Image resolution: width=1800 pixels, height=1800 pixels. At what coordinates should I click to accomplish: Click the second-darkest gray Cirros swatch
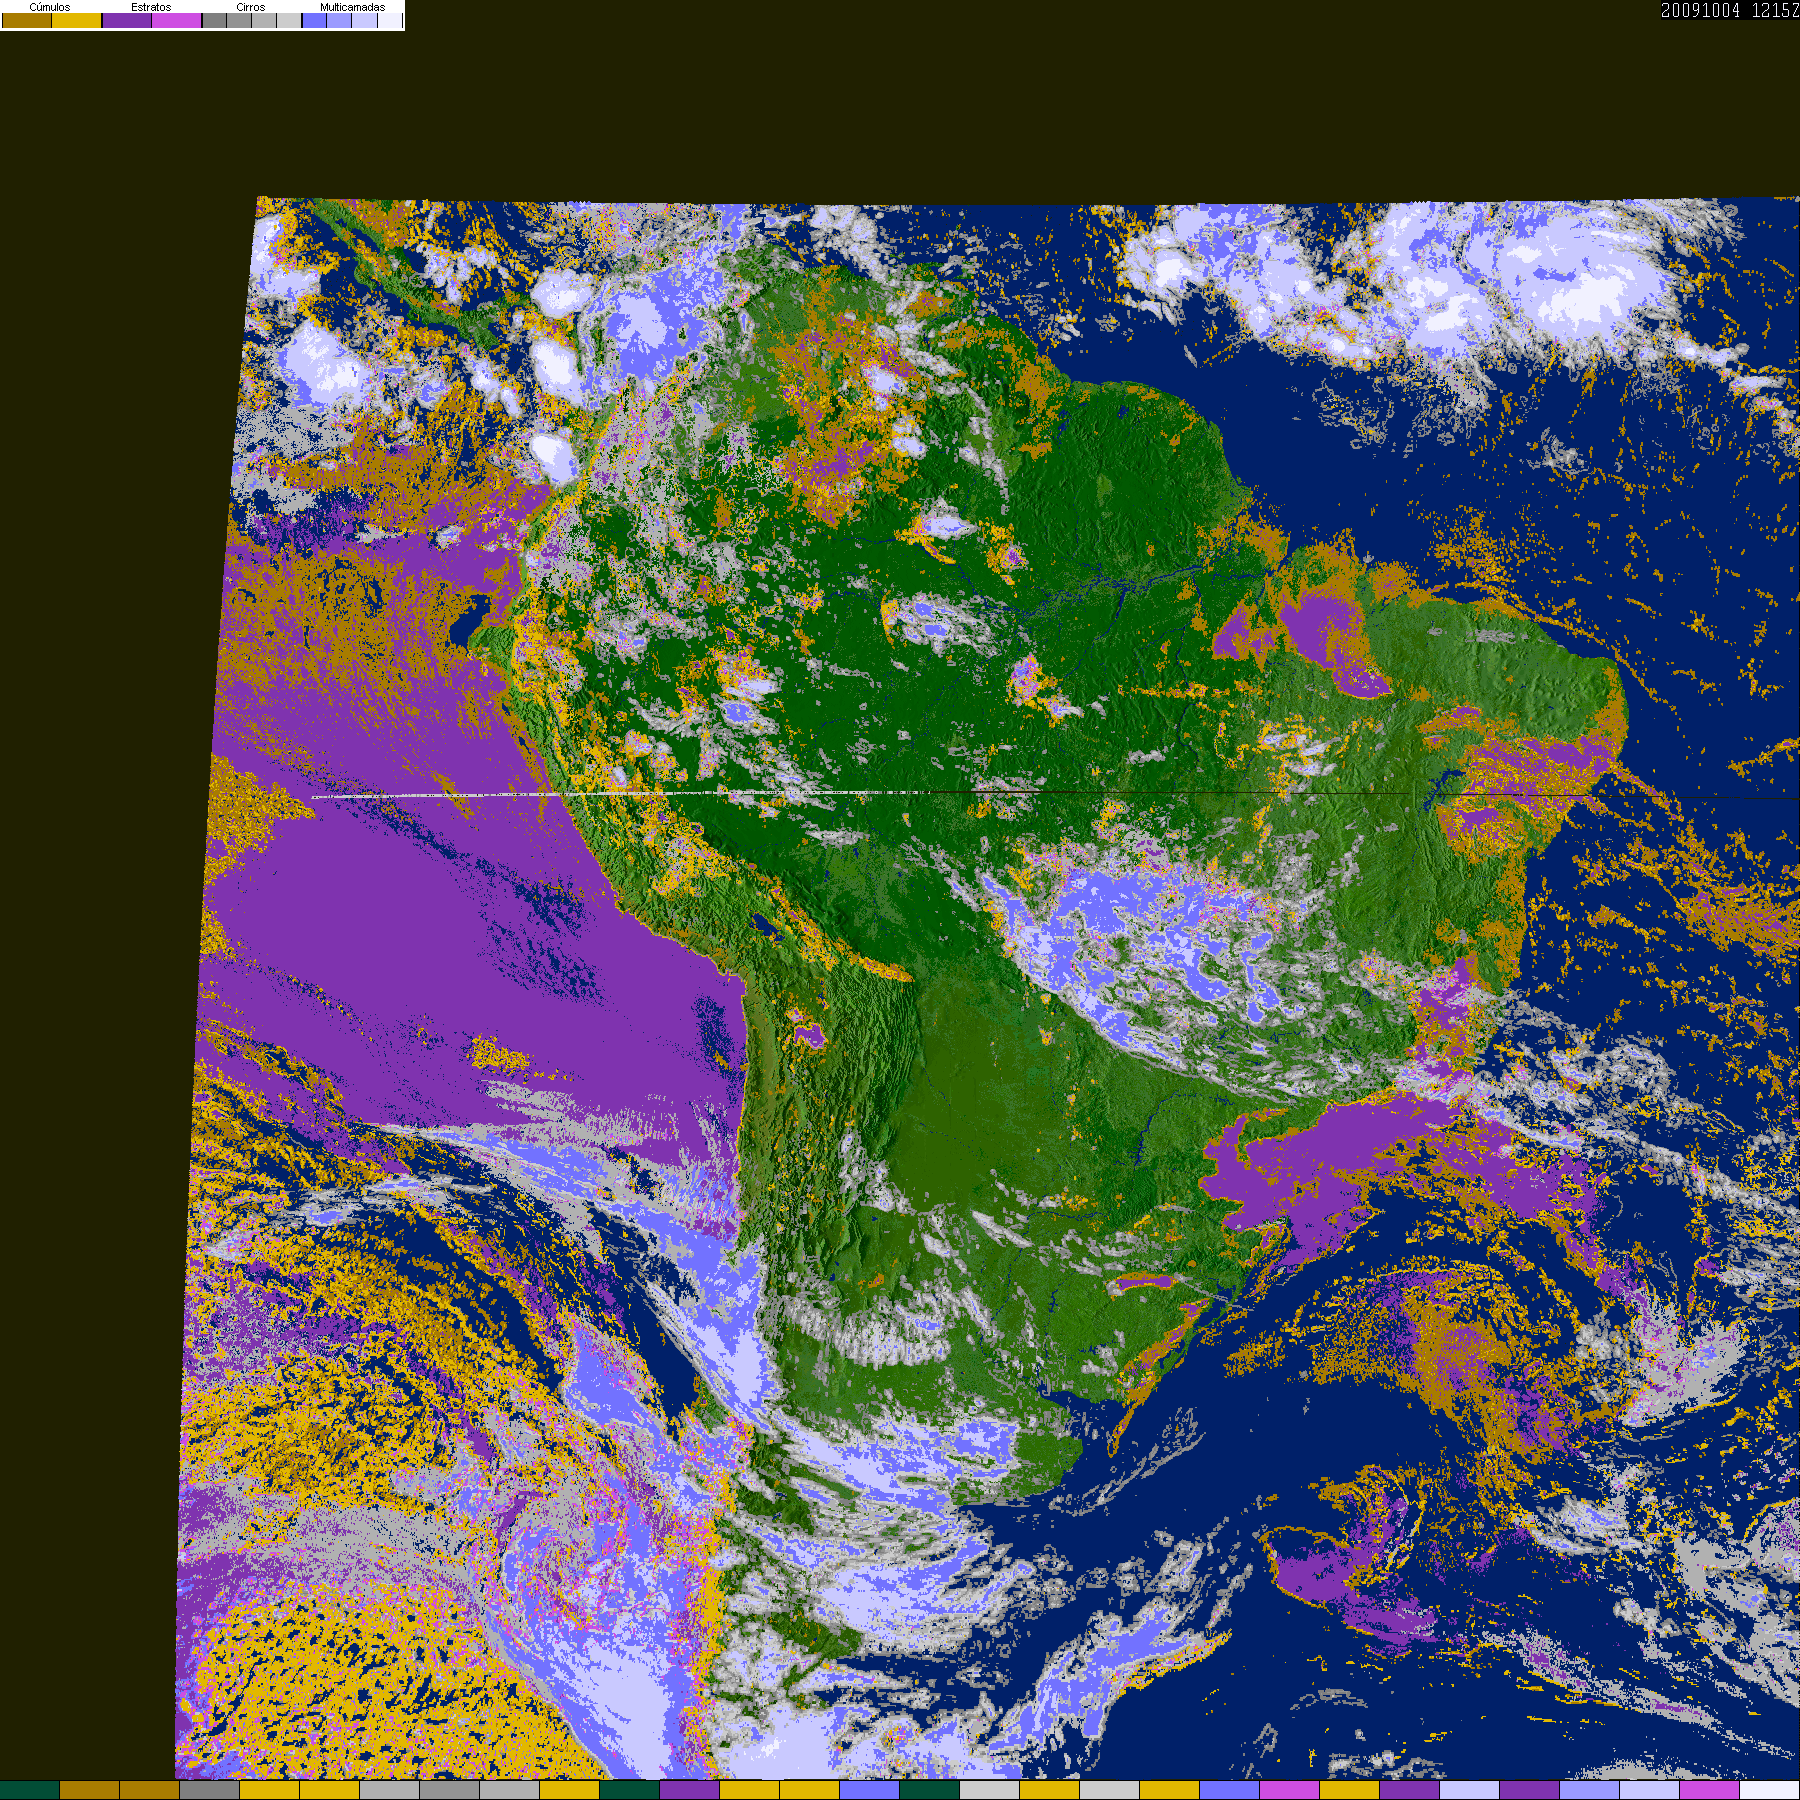[x=239, y=20]
